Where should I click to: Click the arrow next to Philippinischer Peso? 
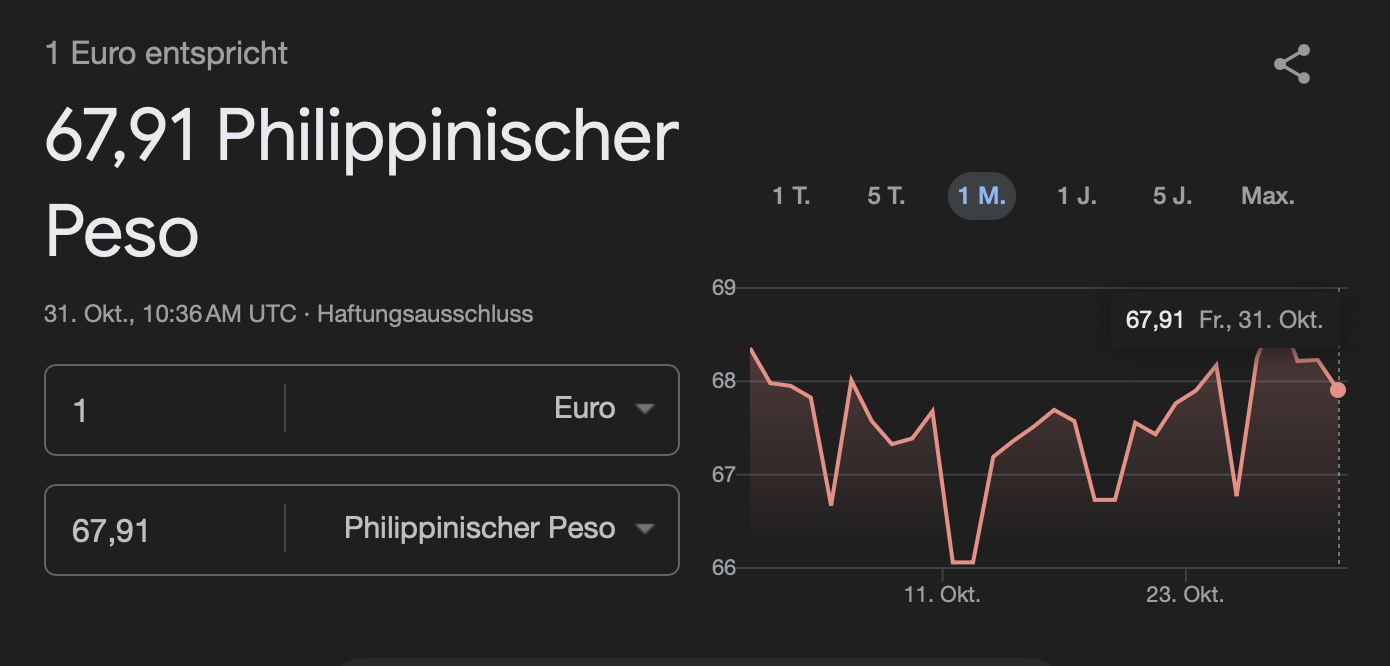[645, 529]
